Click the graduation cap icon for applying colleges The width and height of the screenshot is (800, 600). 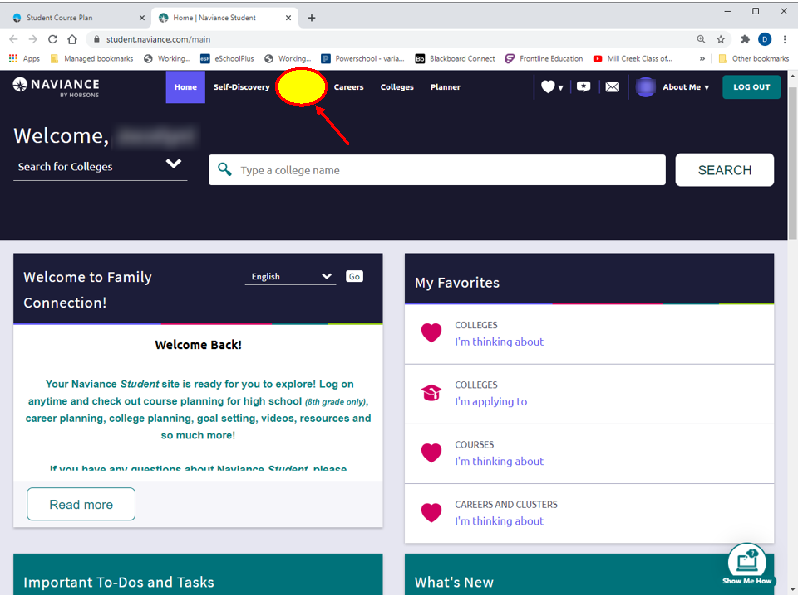tap(431, 392)
